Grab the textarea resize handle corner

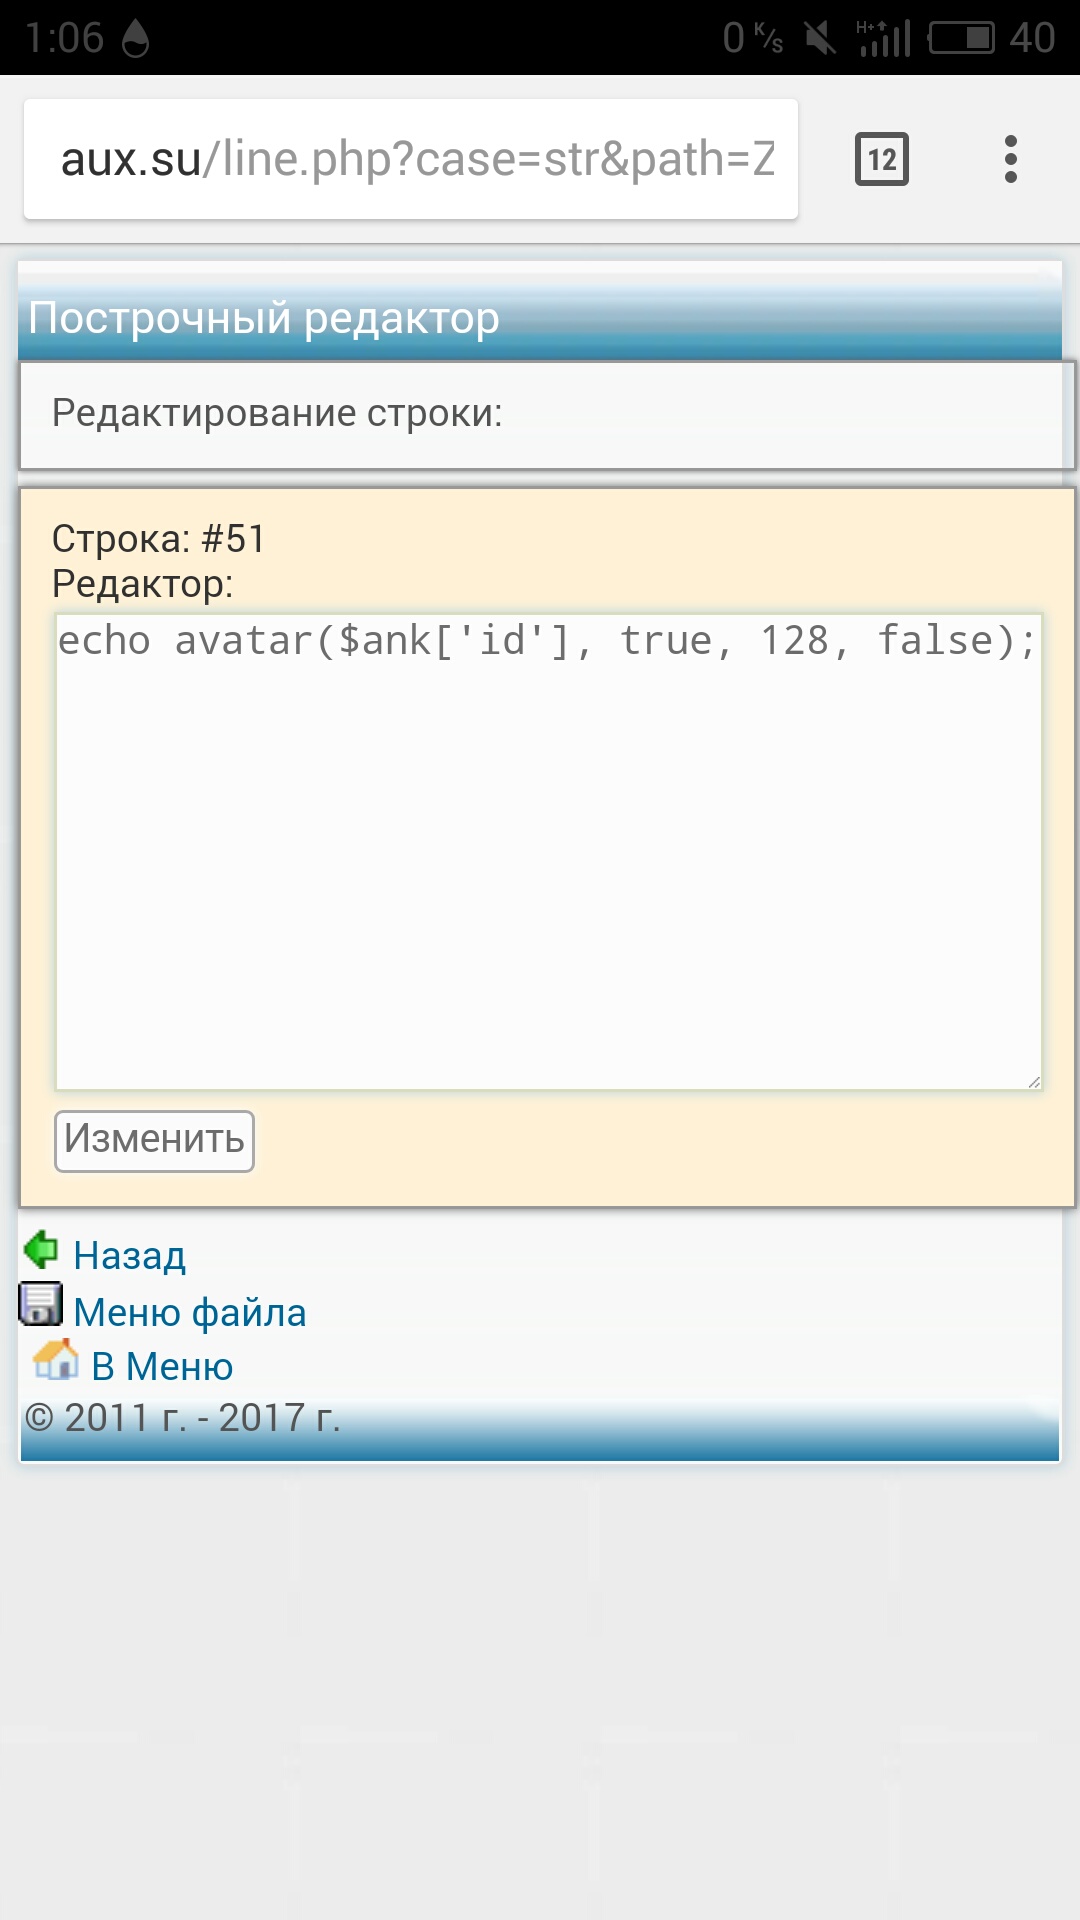click(1033, 1081)
